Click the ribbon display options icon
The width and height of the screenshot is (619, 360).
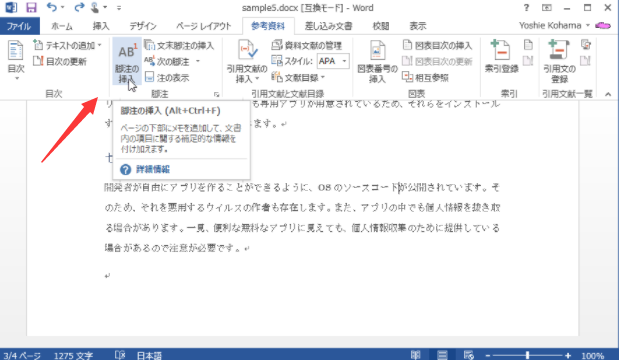click(547, 8)
